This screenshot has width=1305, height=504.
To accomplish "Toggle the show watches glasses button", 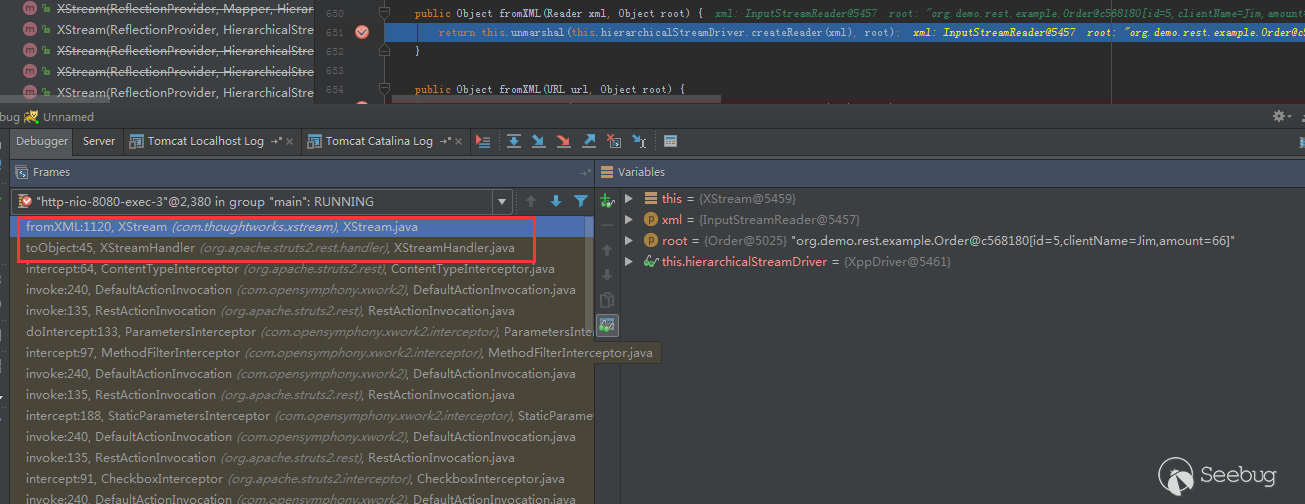I will (x=607, y=325).
